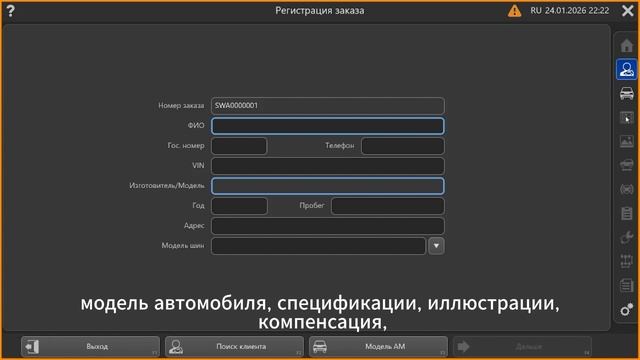Screen dimensions: 640x360
Task: Open the help question mark icon
Action: pos(10,11)
